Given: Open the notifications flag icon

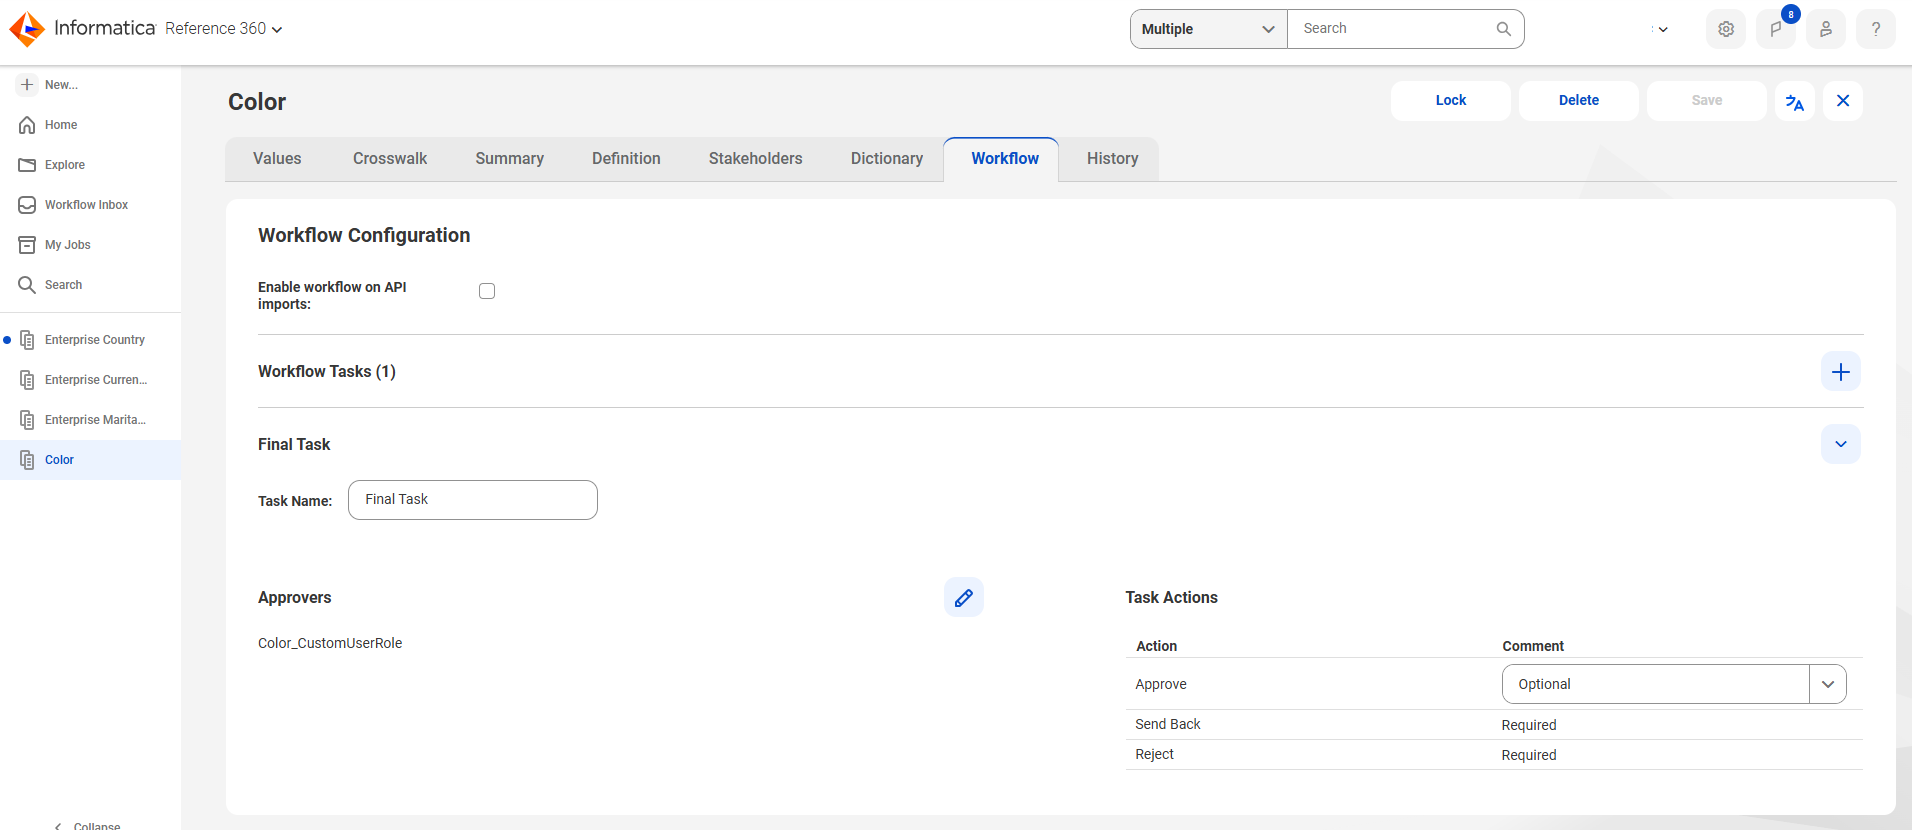Looking at the screenshot, I should point(1776,29).
